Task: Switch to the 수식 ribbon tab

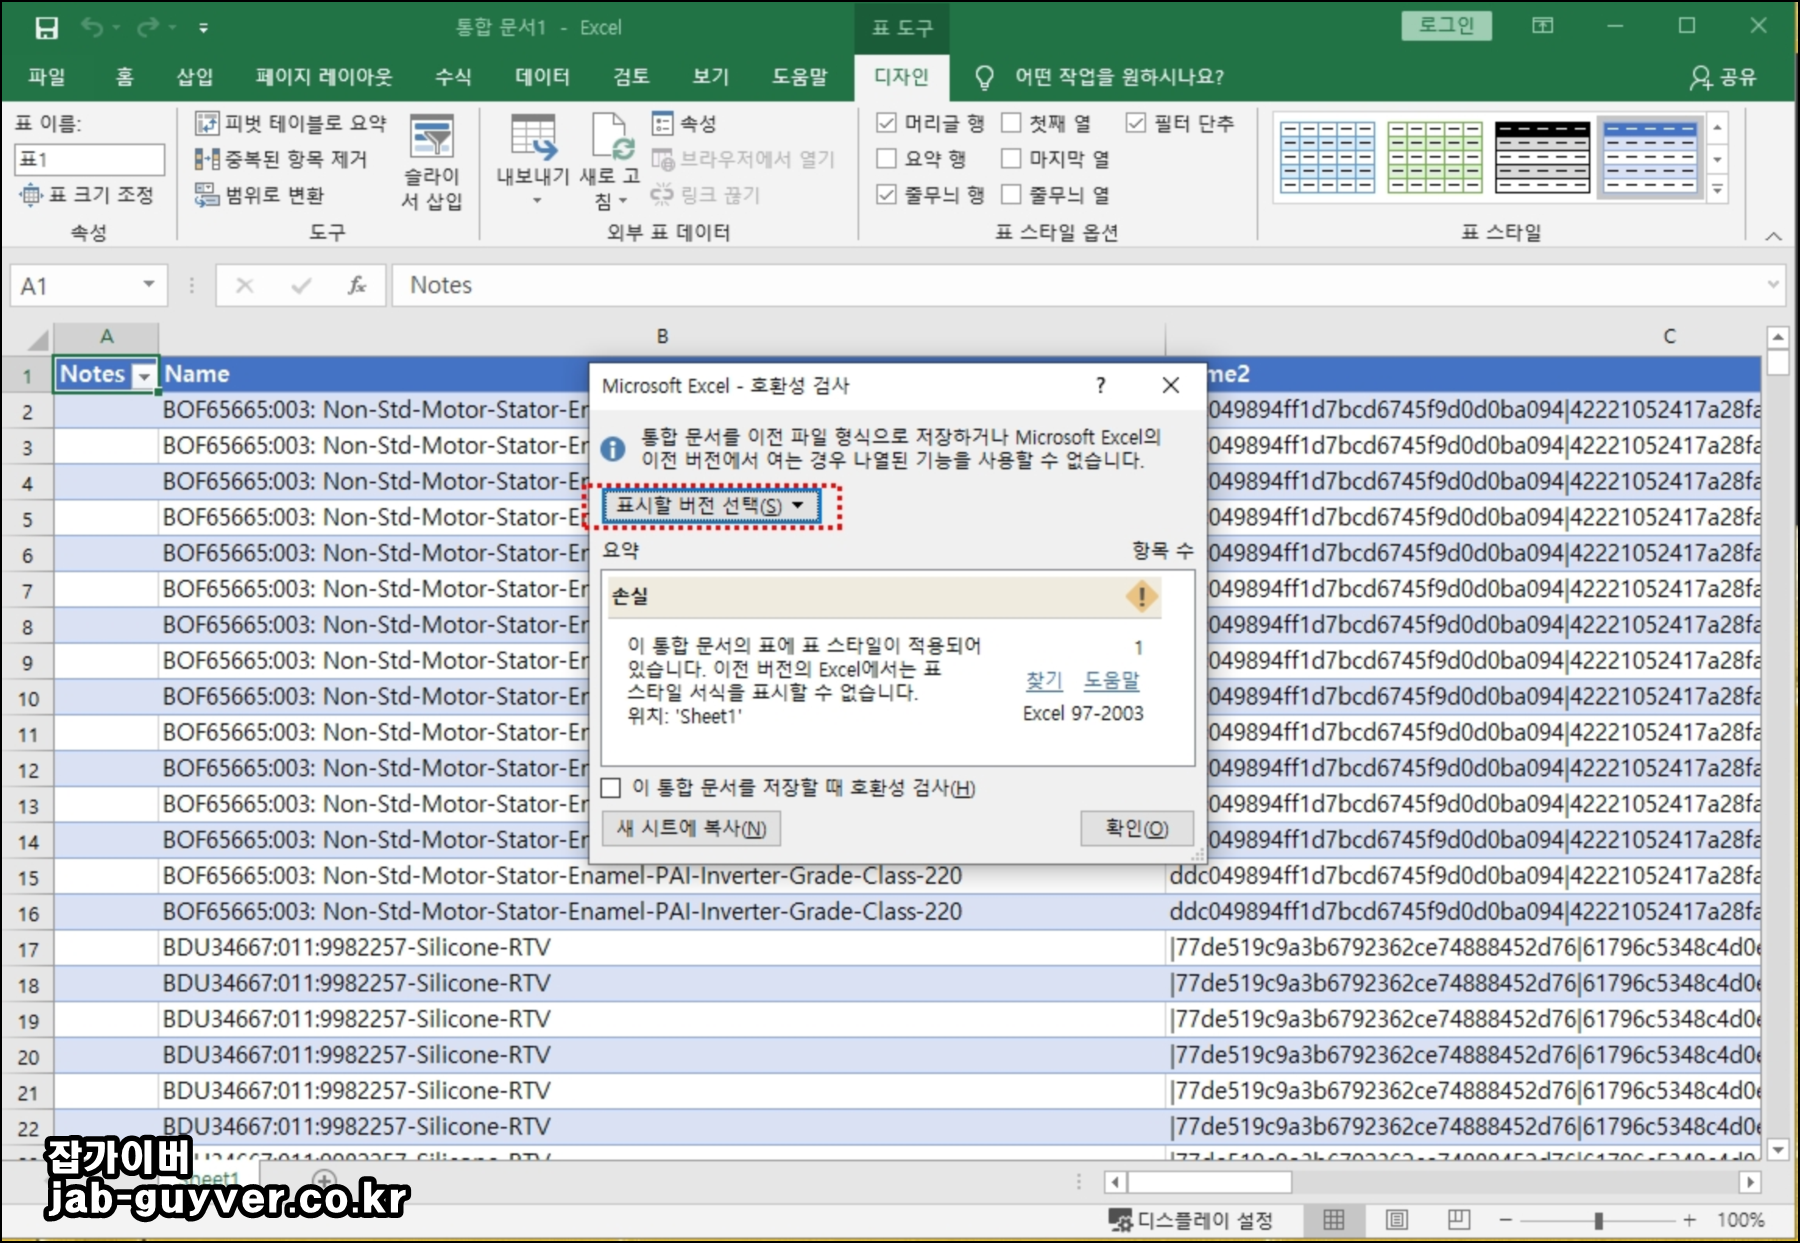Action: pyautogui.click(x=453, y=77)
